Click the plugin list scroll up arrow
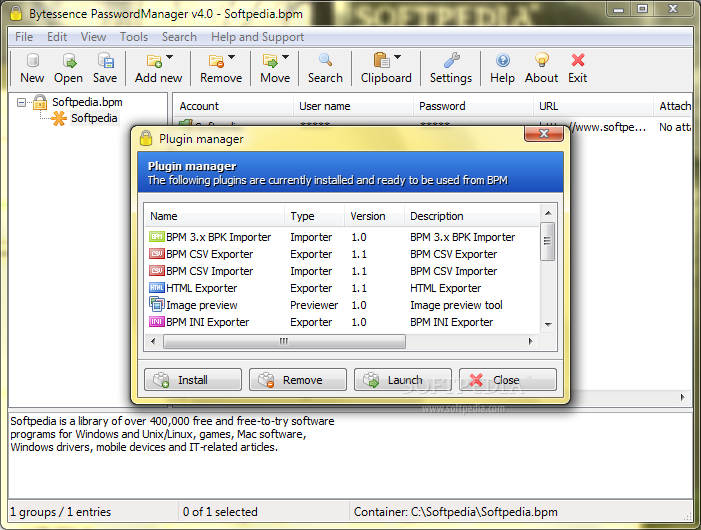 548,214
